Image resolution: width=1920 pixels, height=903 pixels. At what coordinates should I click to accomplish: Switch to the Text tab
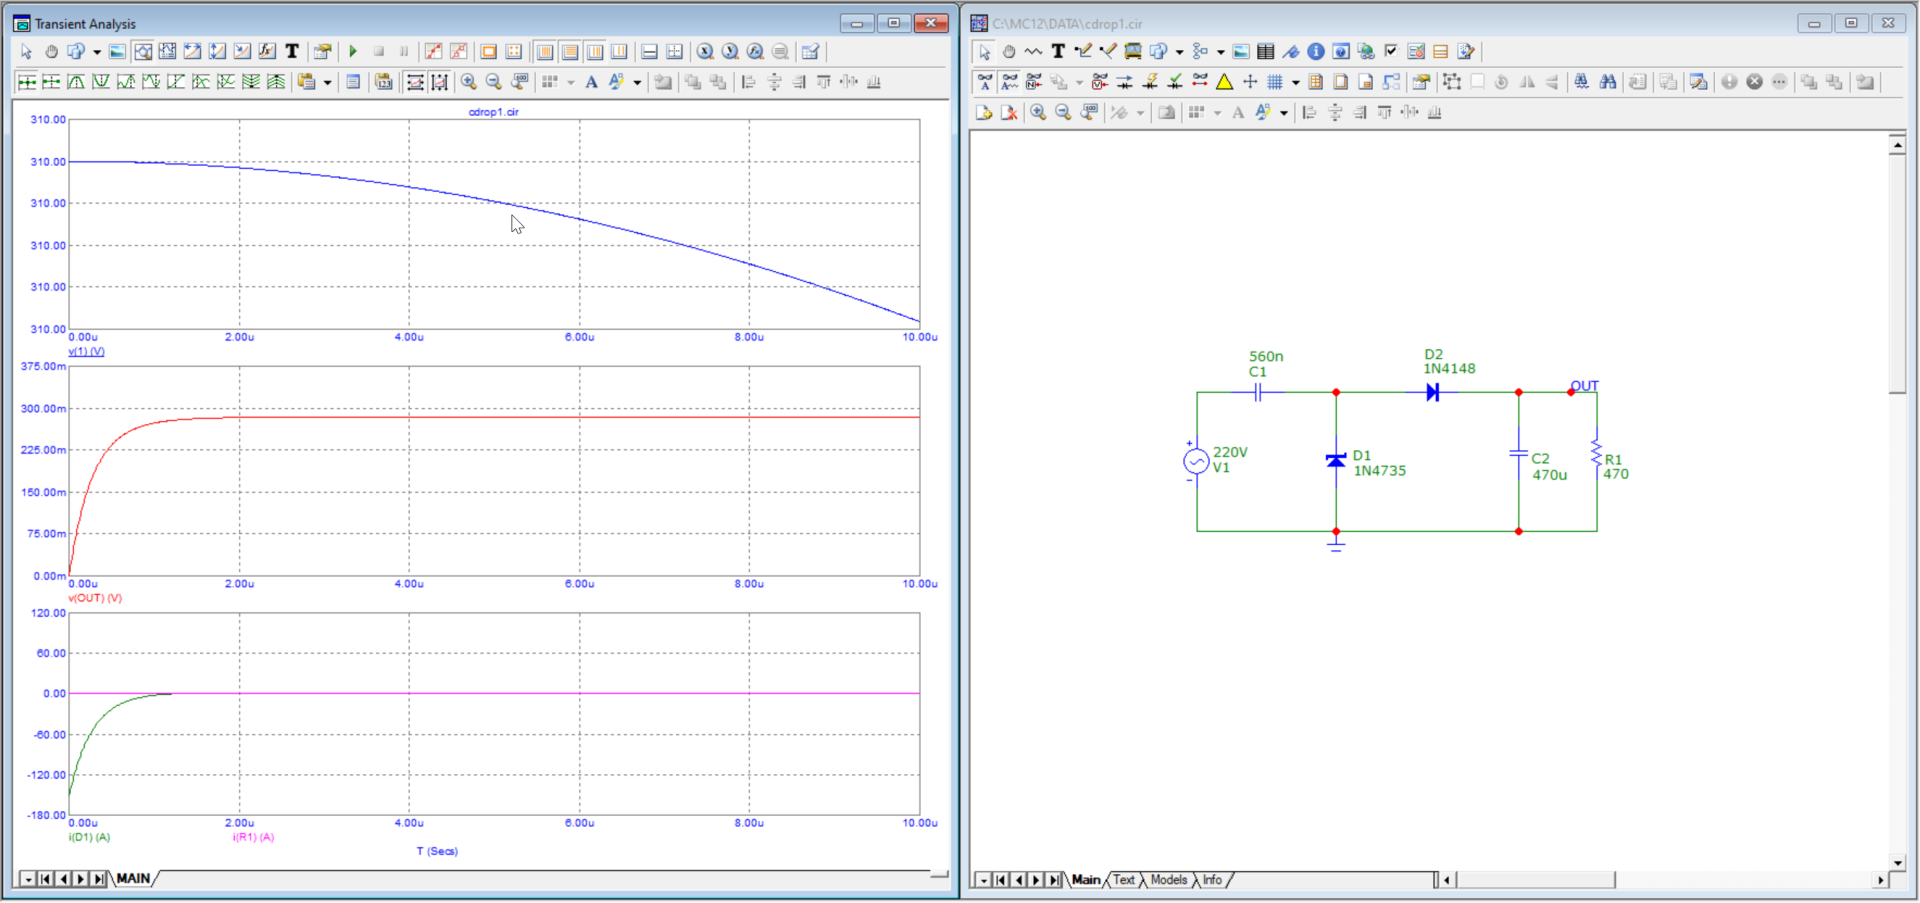click(1124, 880)
